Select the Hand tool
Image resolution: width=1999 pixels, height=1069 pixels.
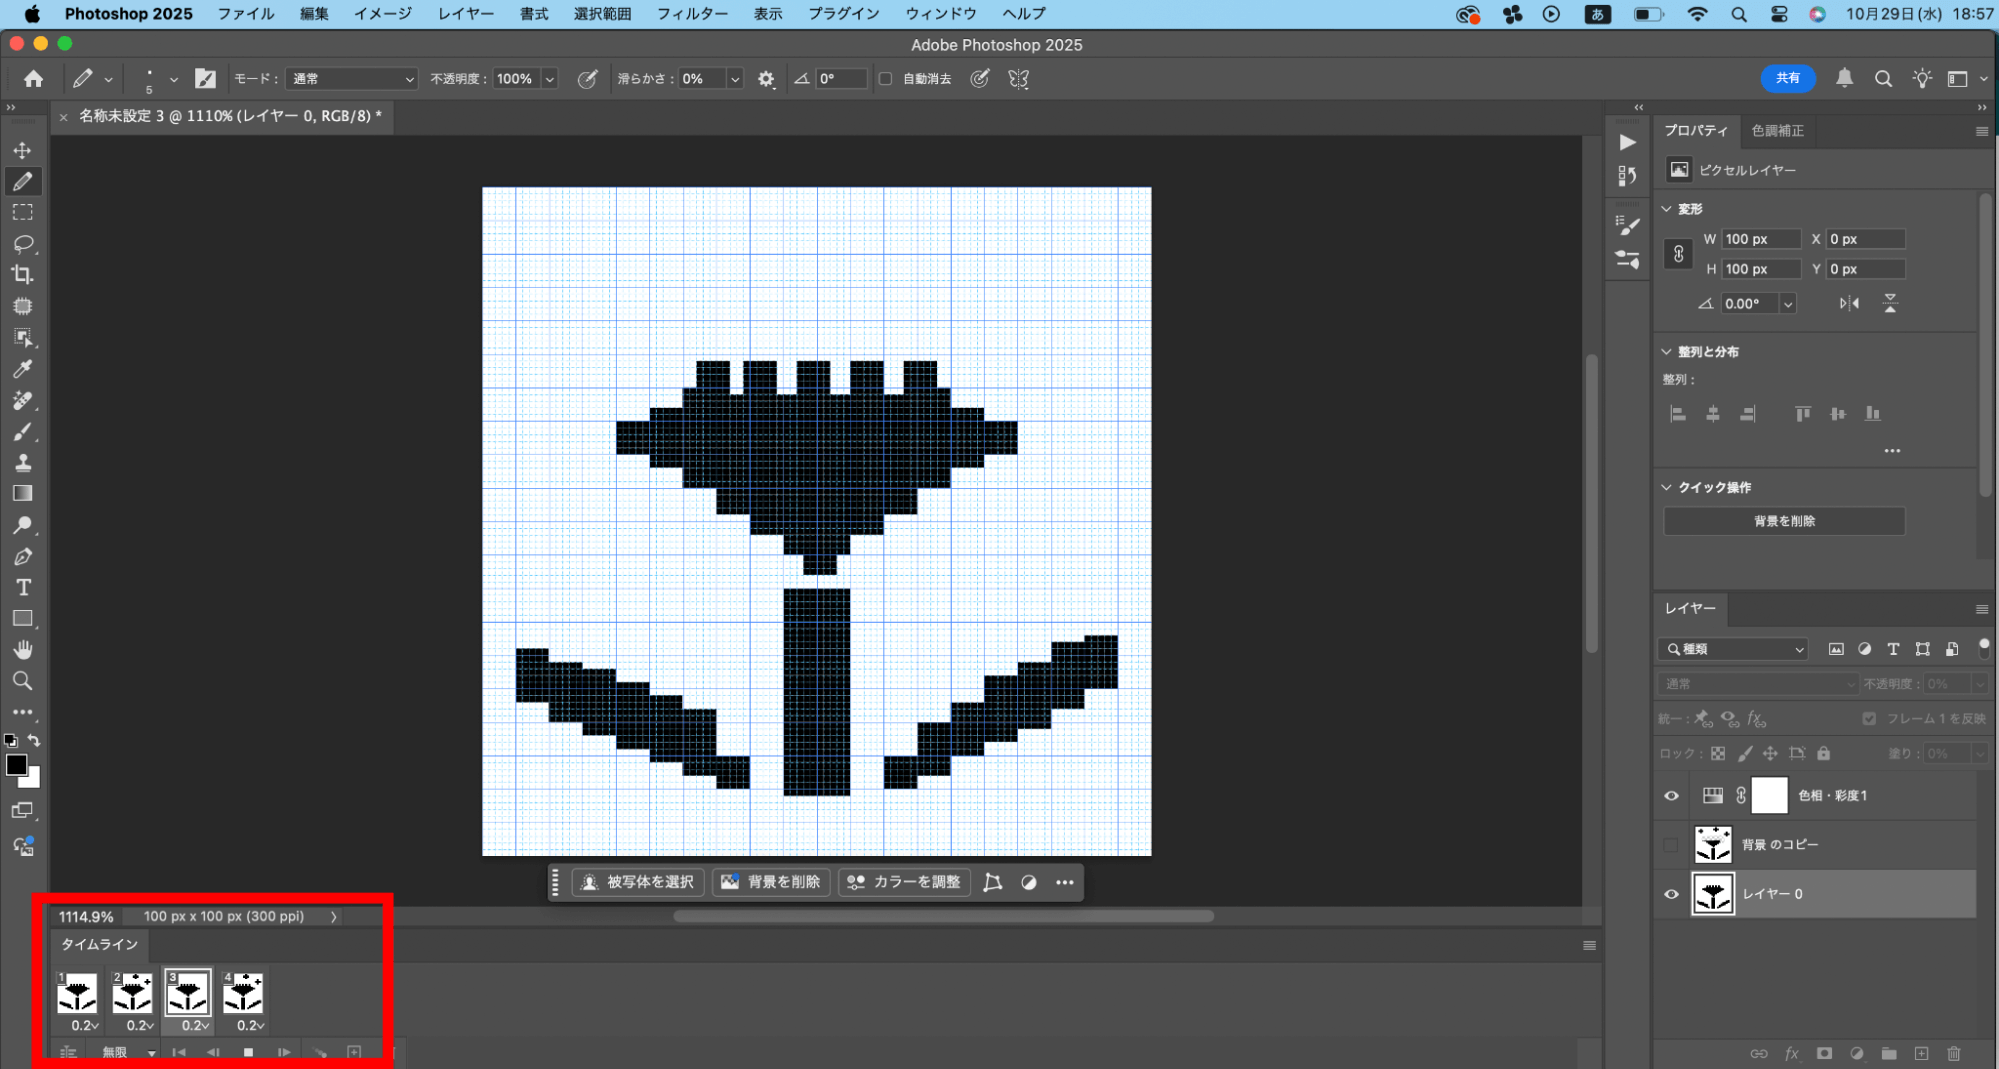22,649
